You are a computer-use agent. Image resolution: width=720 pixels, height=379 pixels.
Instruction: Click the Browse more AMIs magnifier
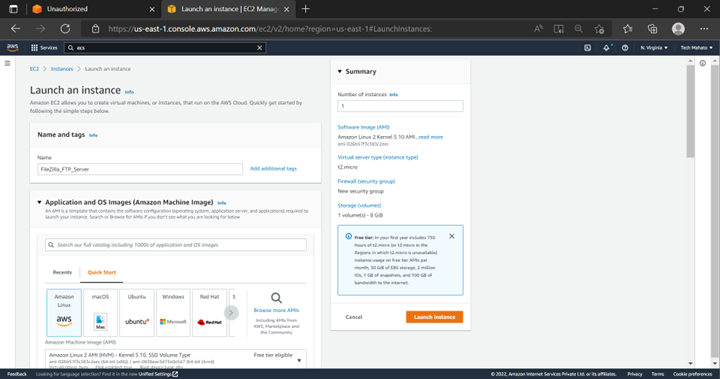pos(276,298)
